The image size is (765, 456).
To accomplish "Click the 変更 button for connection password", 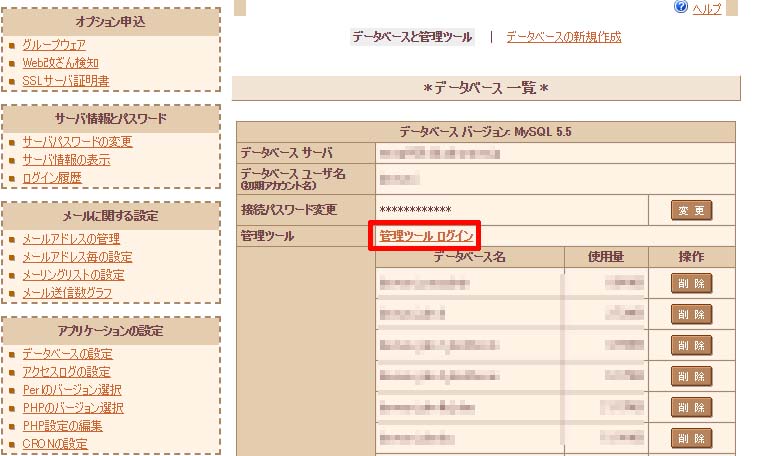I will pos(691,210).
